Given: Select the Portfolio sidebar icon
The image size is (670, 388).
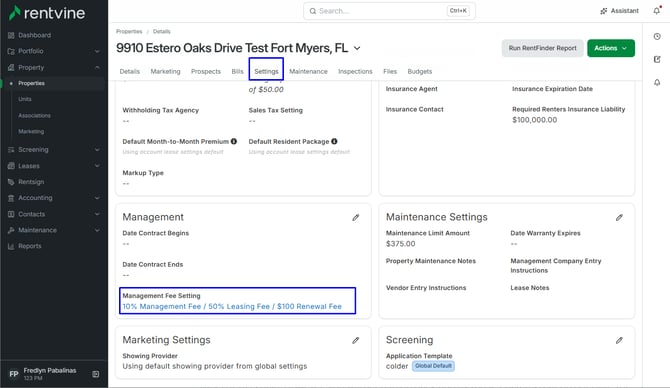Looking at the screenshot, I should pos(11,51).
